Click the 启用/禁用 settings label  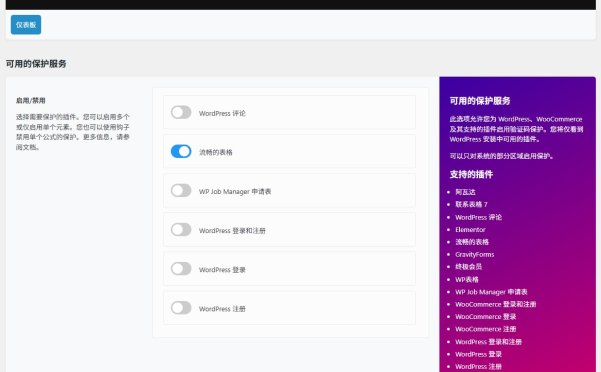(31, 101)
